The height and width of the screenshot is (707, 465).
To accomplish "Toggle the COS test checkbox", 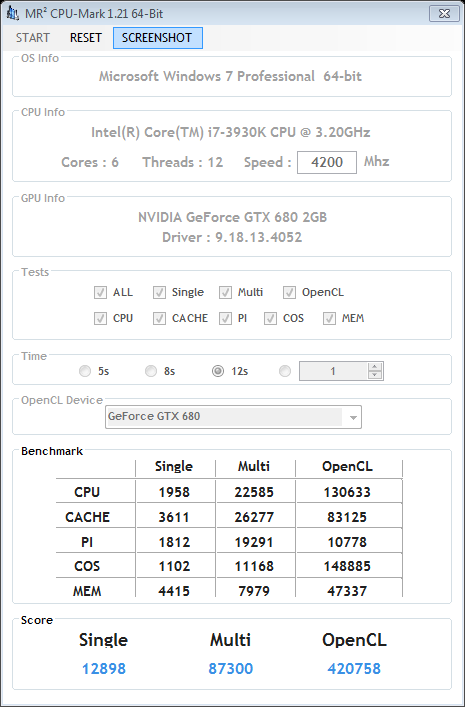I will coord(270,318).
